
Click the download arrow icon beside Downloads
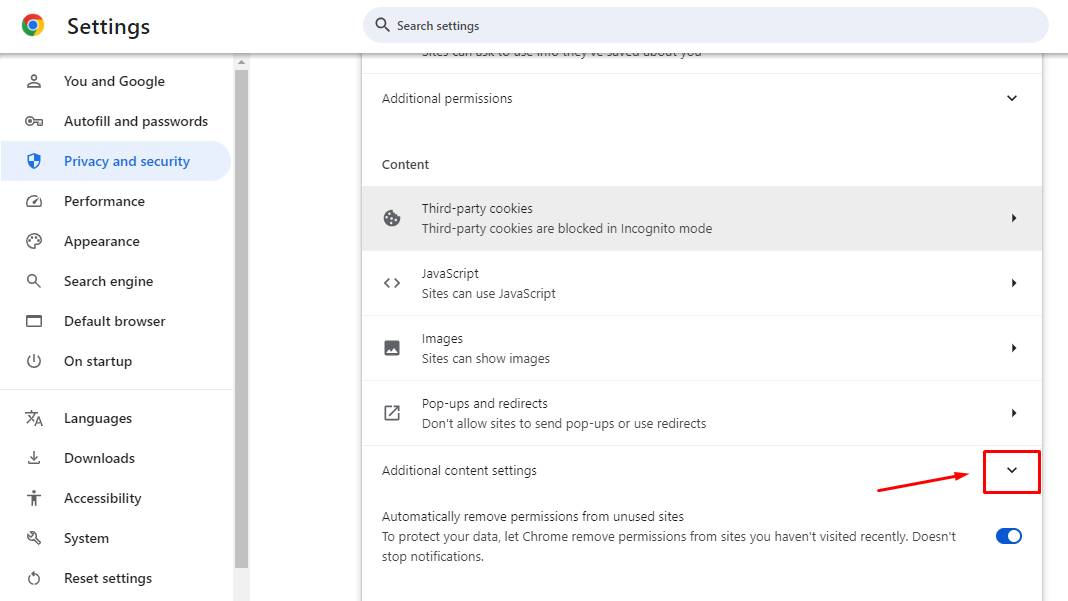[33, 458]
